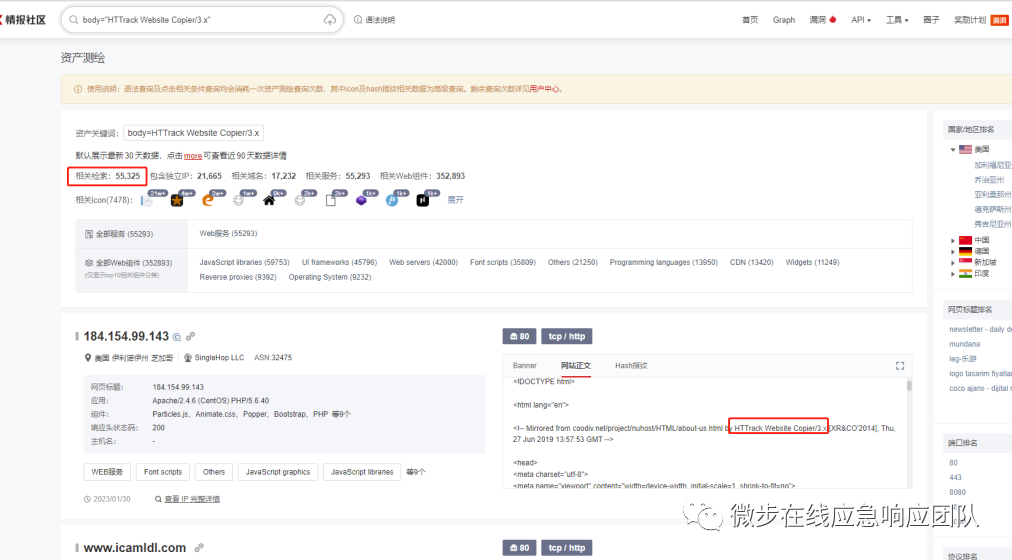
Task: Click the port 80 button for 184.154.99.143
Action: 520,337
